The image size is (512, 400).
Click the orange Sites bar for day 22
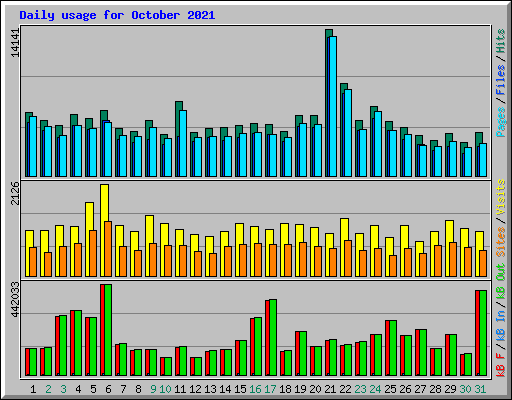pos(348,258)
